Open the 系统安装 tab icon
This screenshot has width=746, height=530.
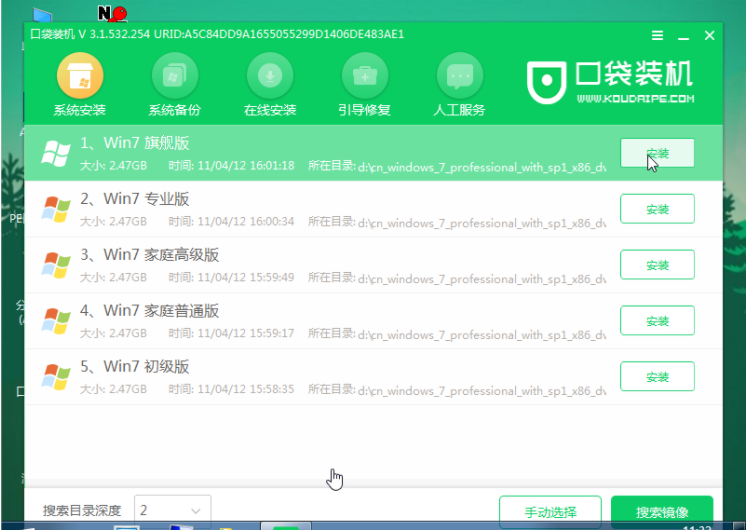coord(80,76)
